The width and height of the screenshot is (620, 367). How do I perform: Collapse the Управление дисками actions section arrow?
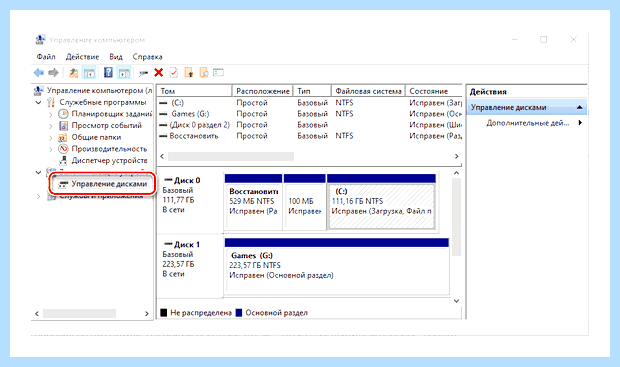tap(579, 108)
